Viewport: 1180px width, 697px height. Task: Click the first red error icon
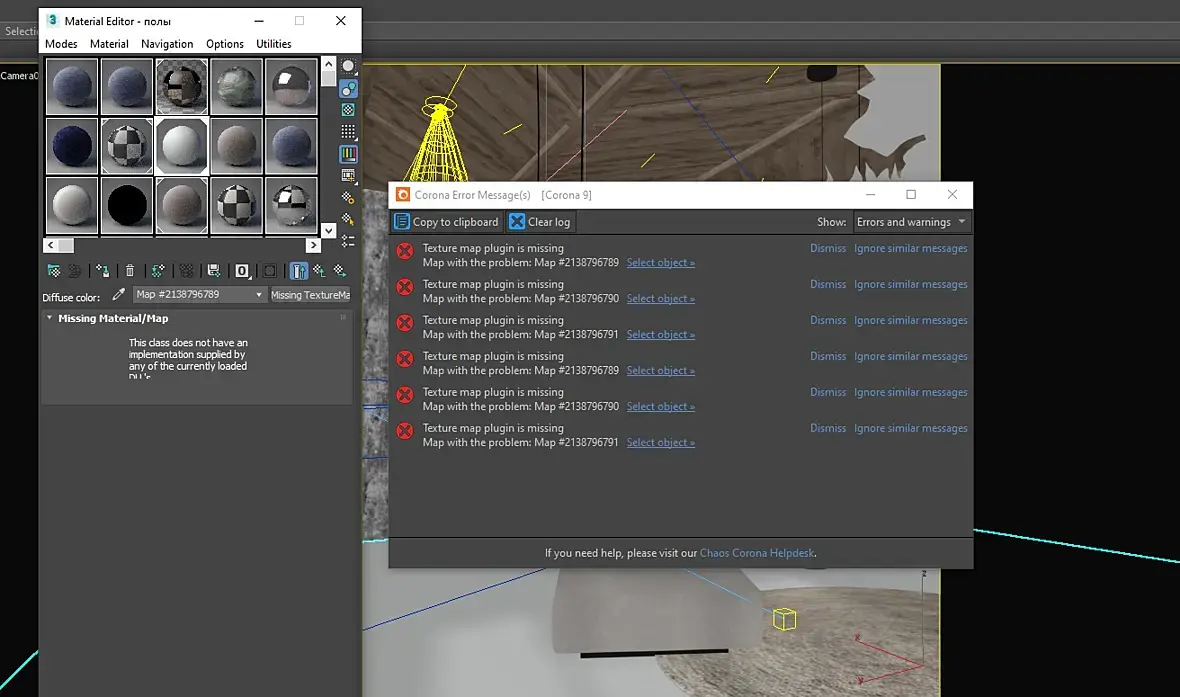point(405,251)
